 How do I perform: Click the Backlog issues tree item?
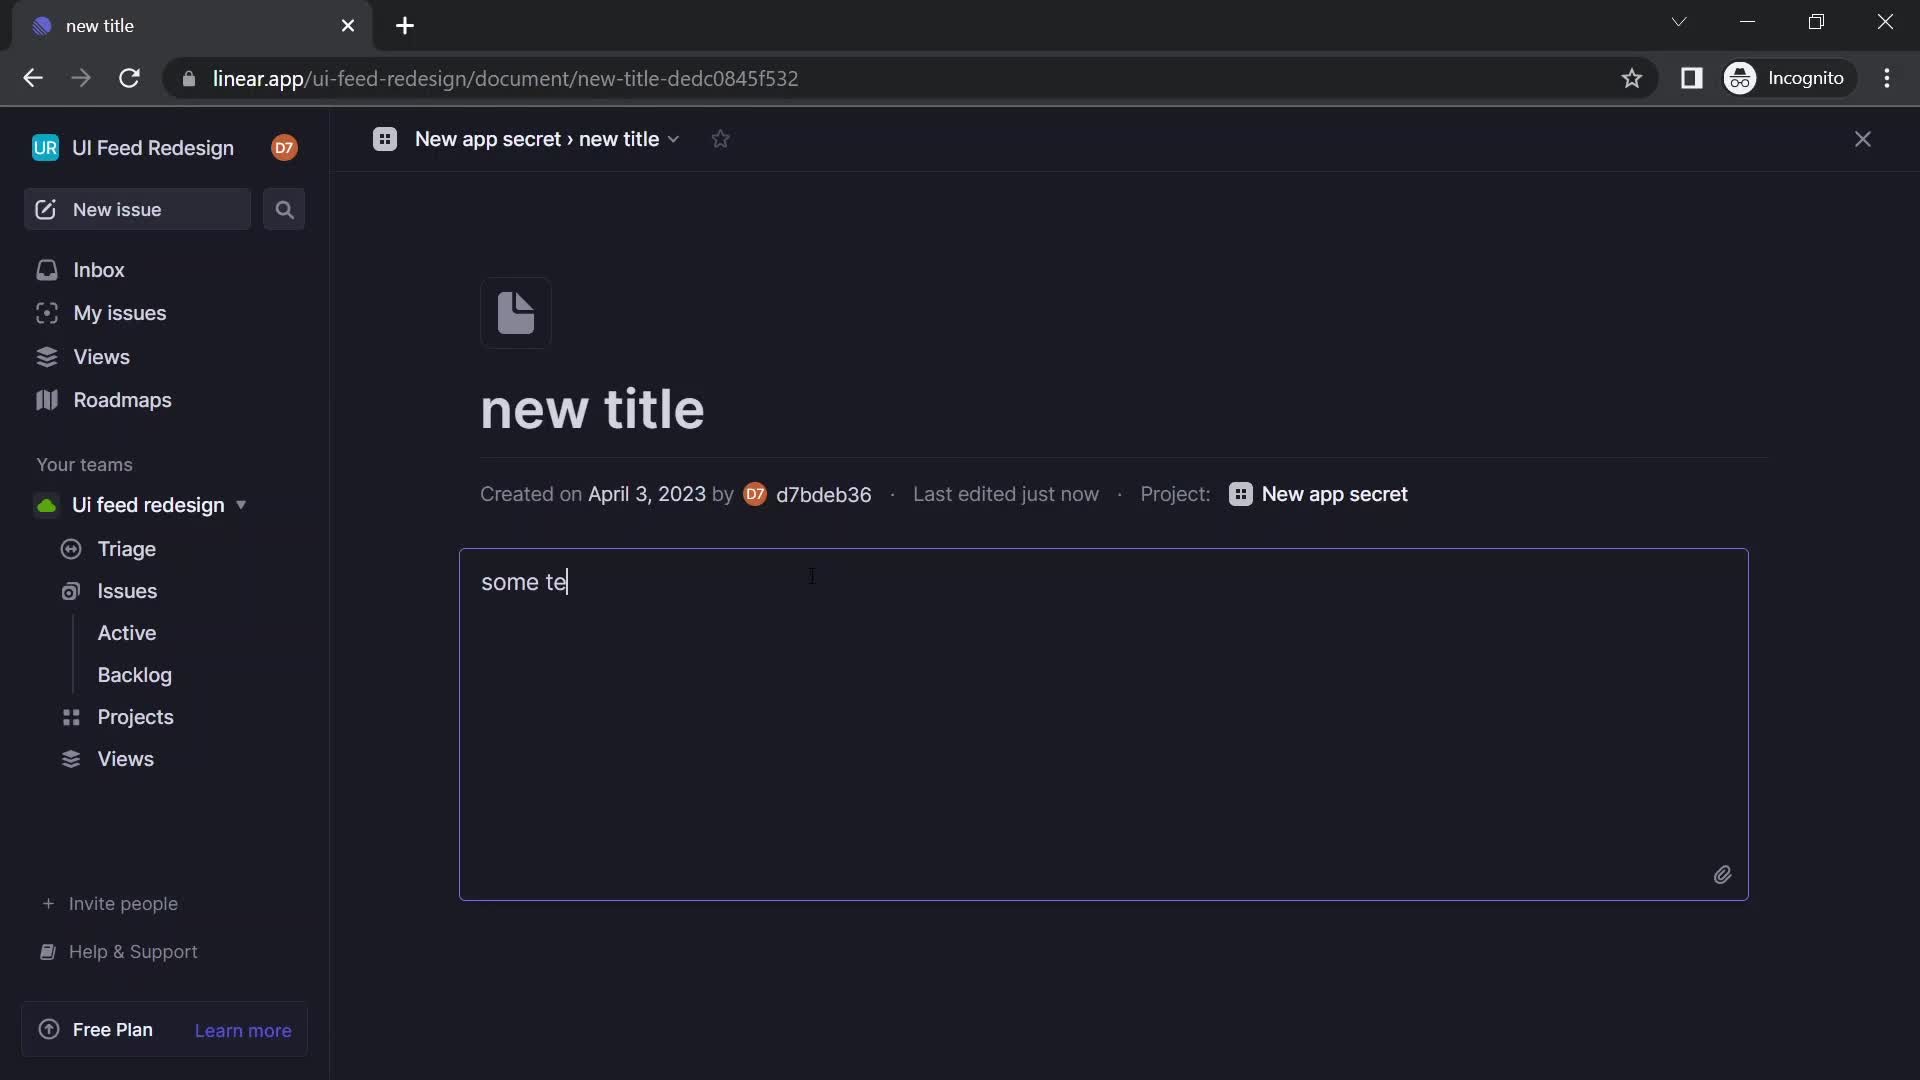135,674
